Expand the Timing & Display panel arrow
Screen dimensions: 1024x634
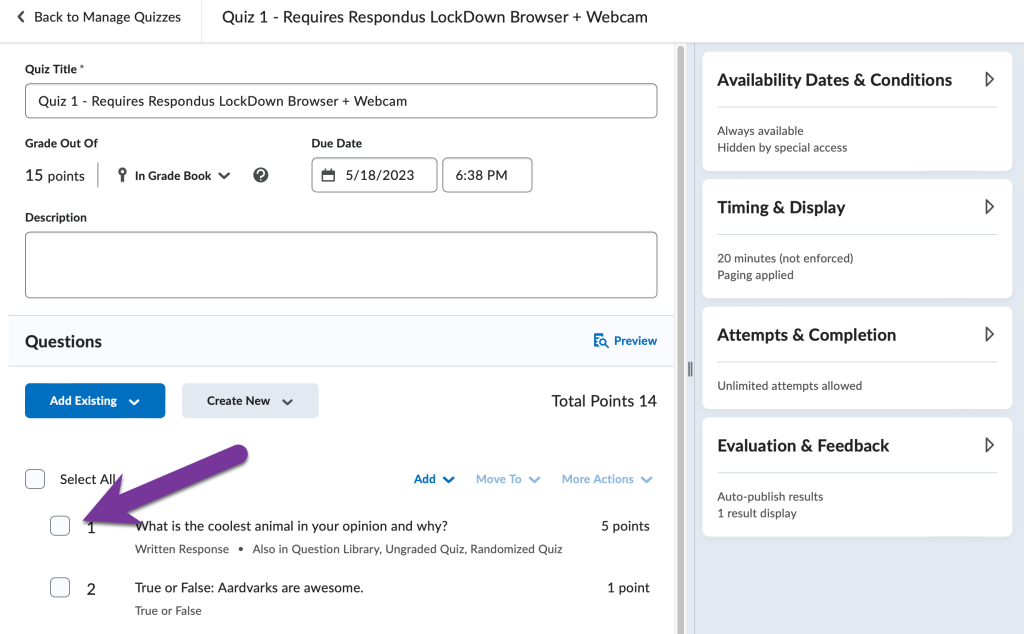point(989,207)
